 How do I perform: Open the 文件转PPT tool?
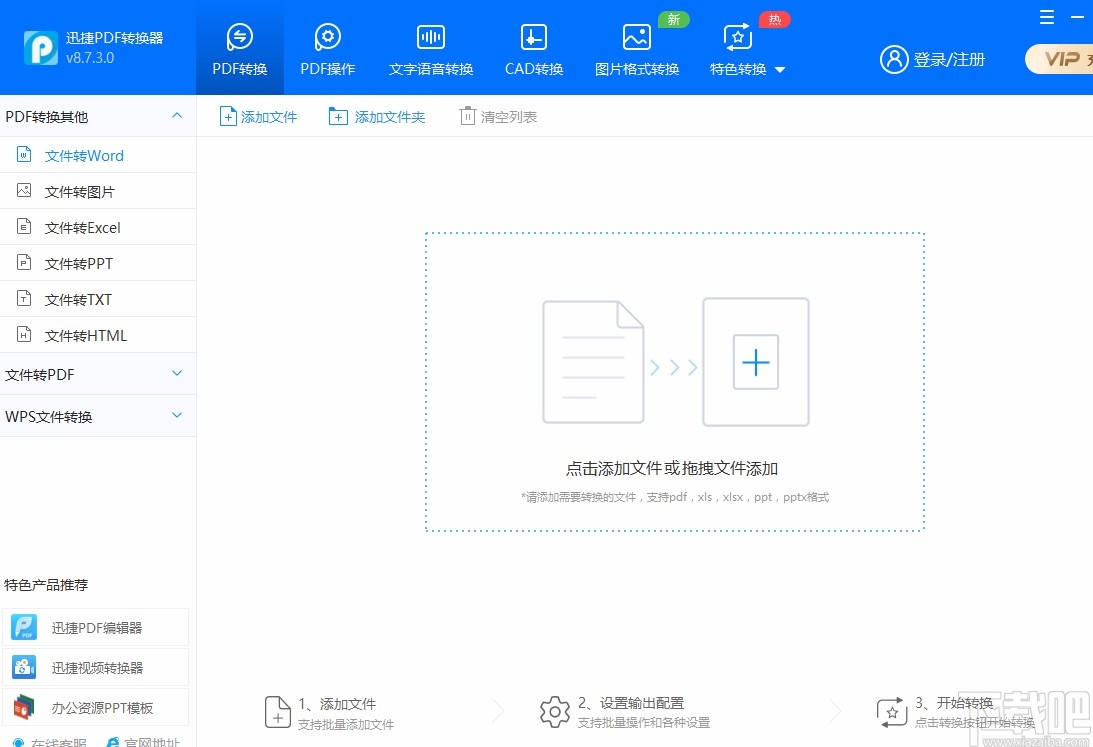click(83, 262)
